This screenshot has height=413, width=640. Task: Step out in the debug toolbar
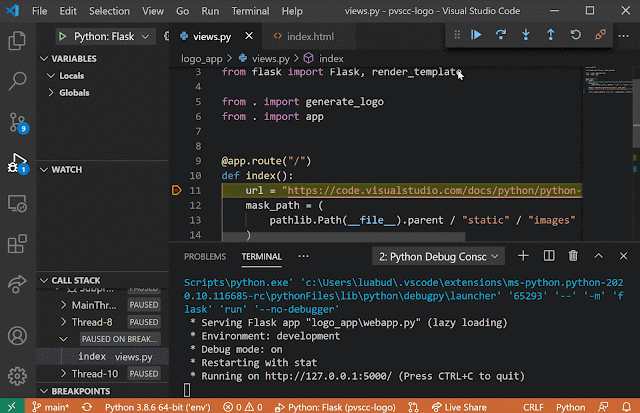(x=551, y=35)
